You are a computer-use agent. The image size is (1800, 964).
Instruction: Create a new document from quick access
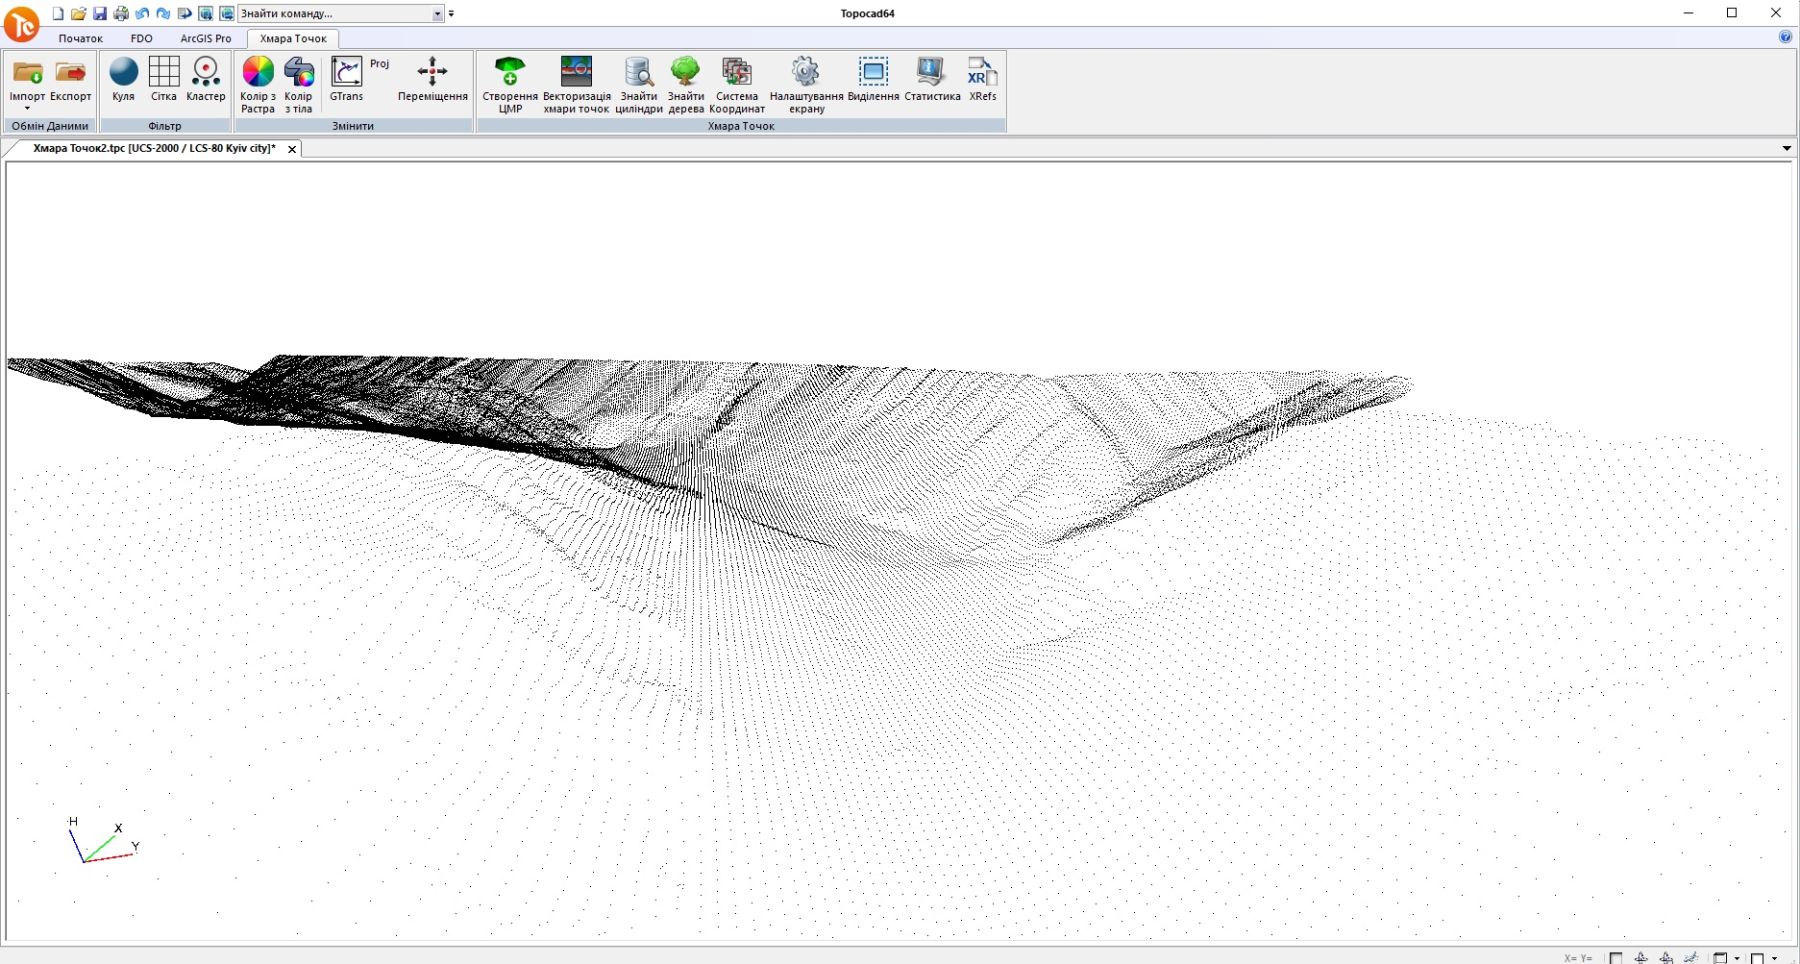coord(58,13)
